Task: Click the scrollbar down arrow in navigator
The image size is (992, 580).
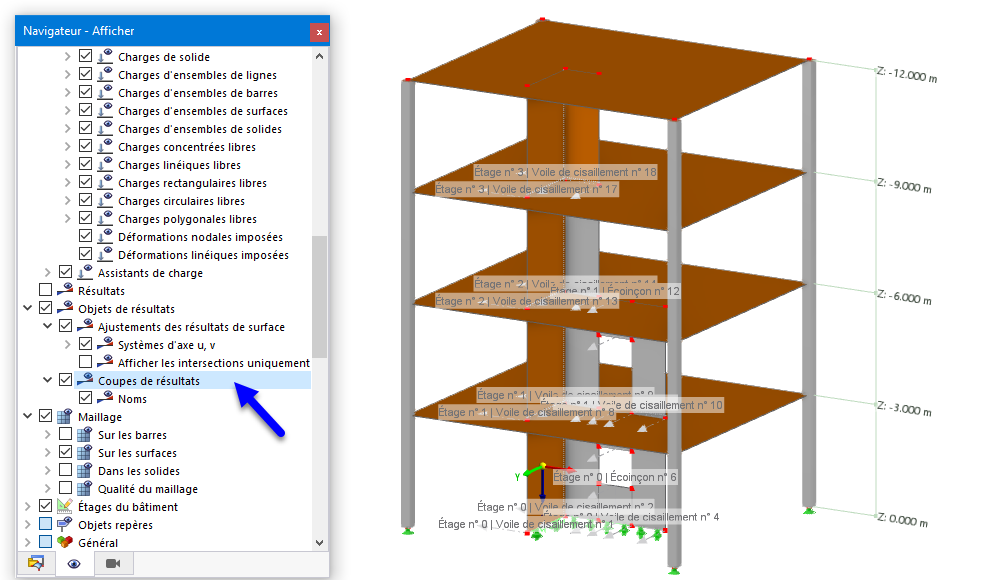Action: click(319, 543)
